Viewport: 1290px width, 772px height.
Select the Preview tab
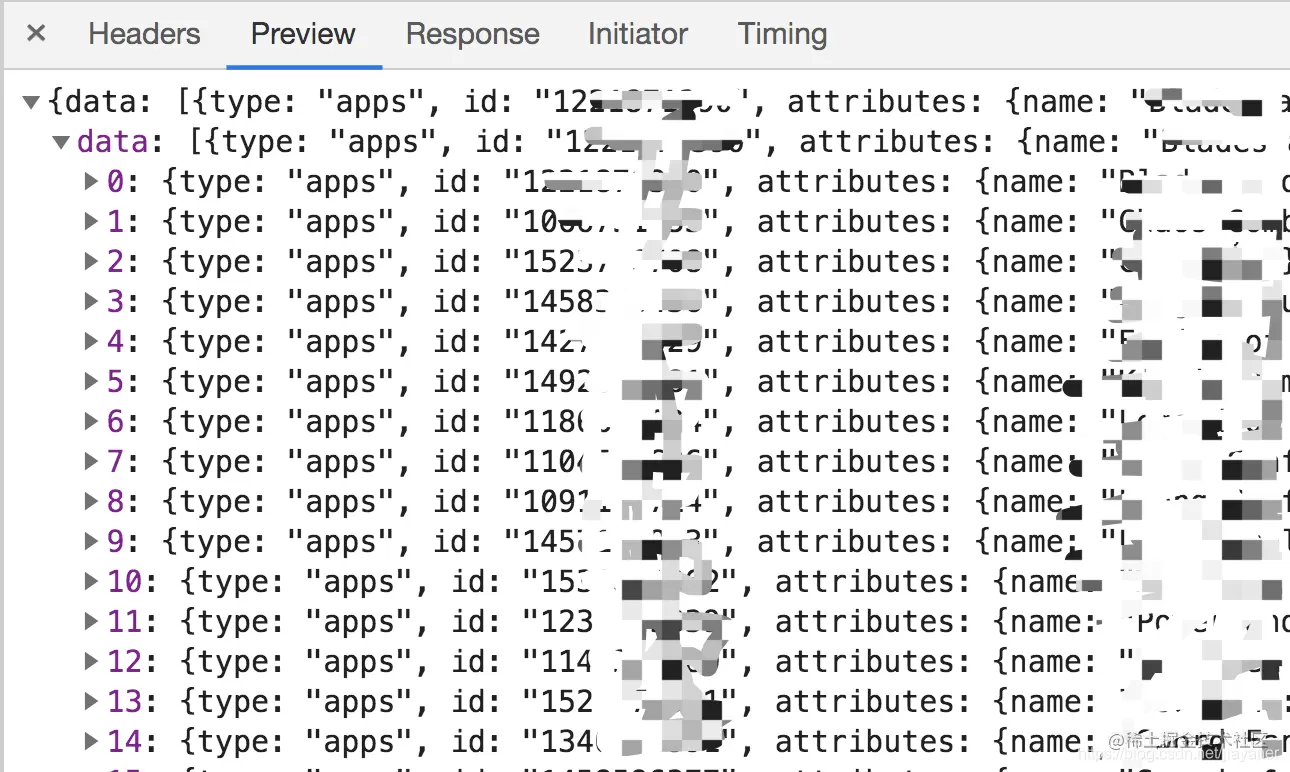click(303, 34)
